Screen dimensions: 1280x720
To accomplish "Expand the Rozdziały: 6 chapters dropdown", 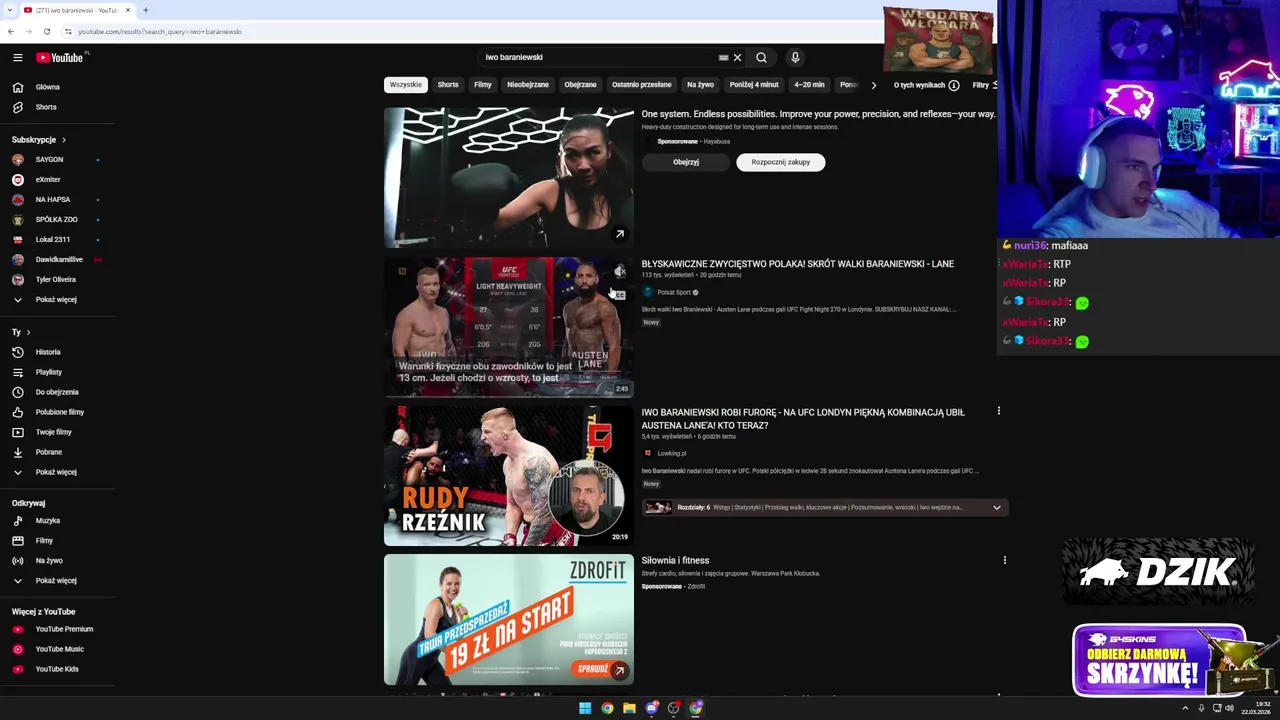I will [996, 507].
